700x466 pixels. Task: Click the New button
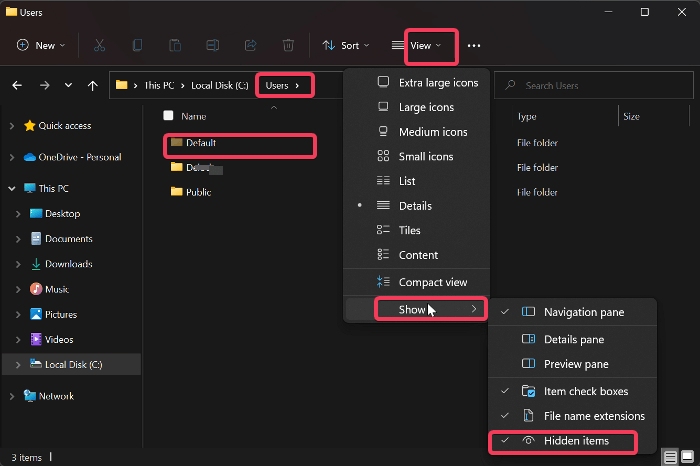click(x=41, y=45)
